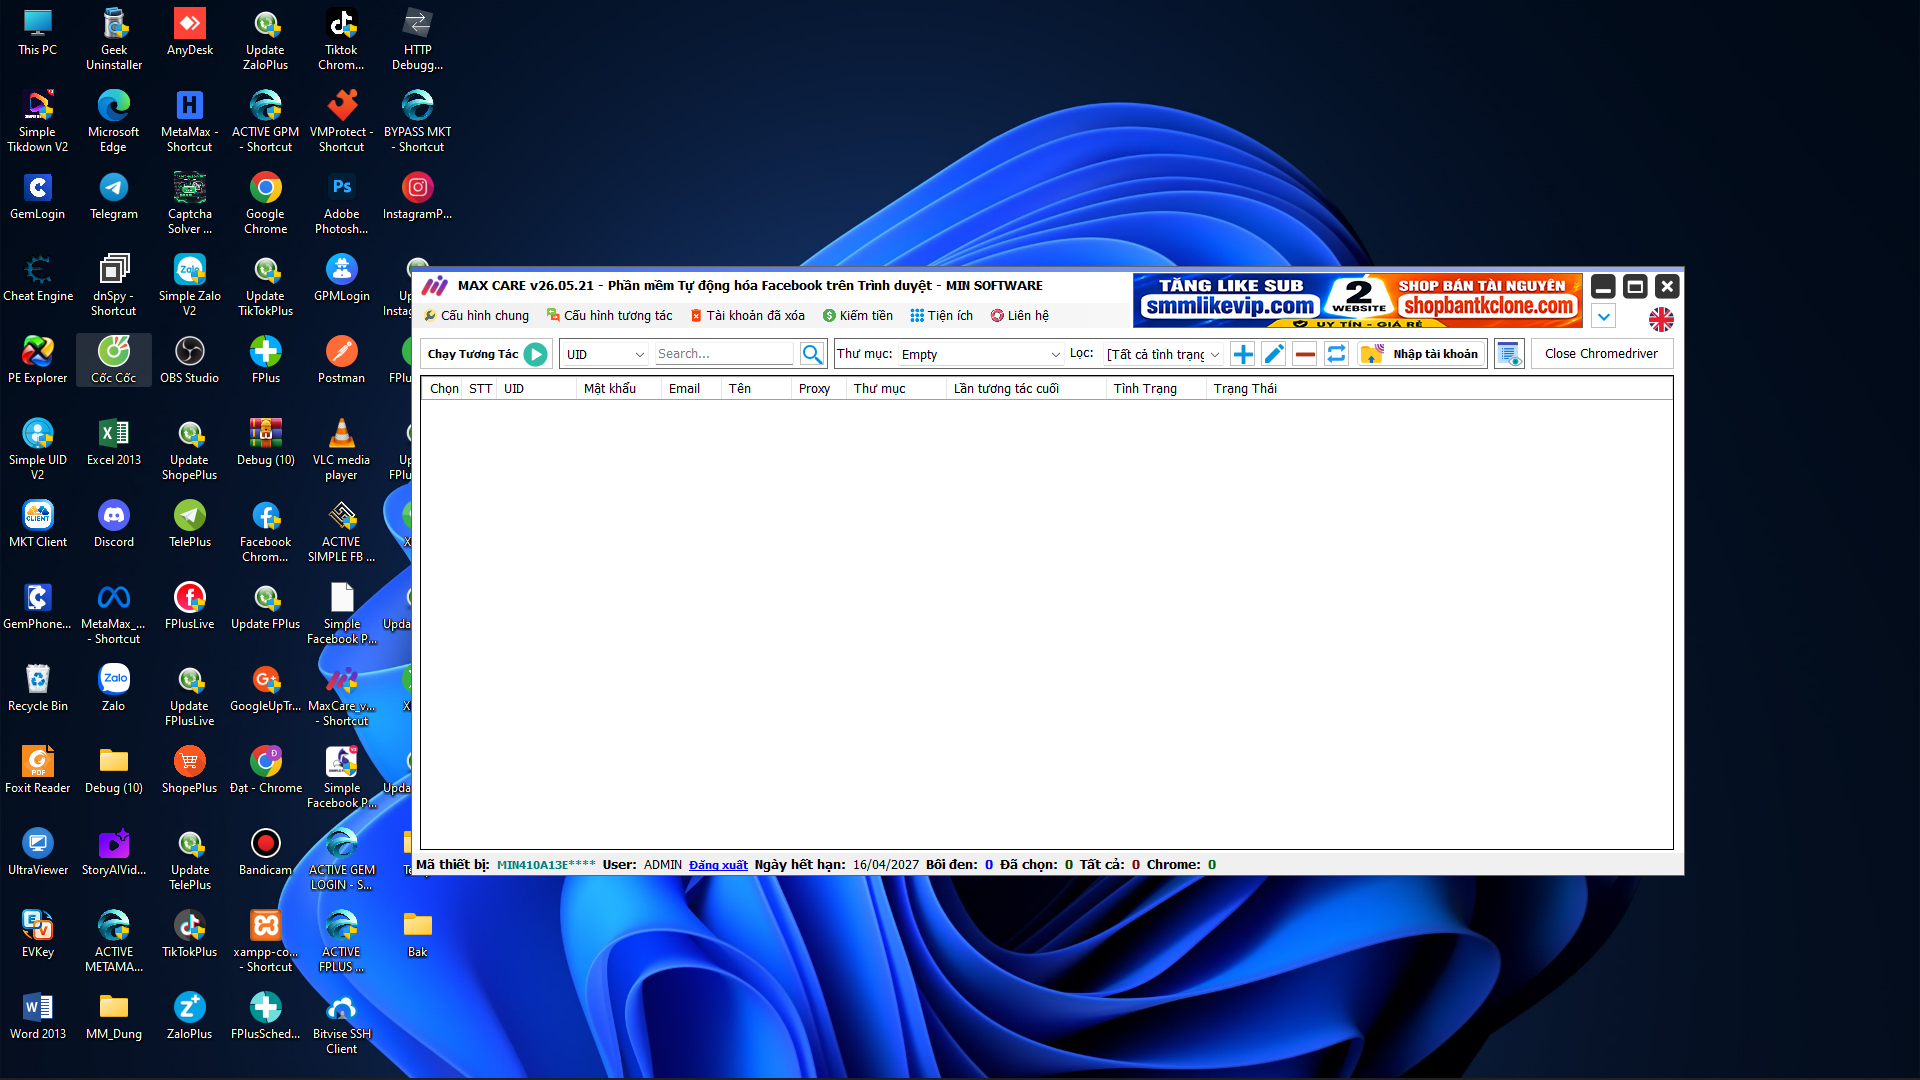Open UltraViewer desktop icon
The image size is (1920, 1080).
click(38, 852)
